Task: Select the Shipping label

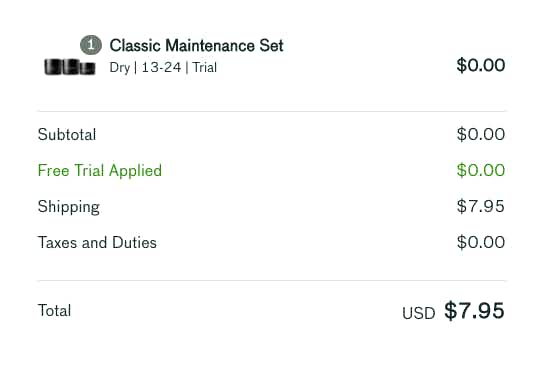Action: coord(69,207)
